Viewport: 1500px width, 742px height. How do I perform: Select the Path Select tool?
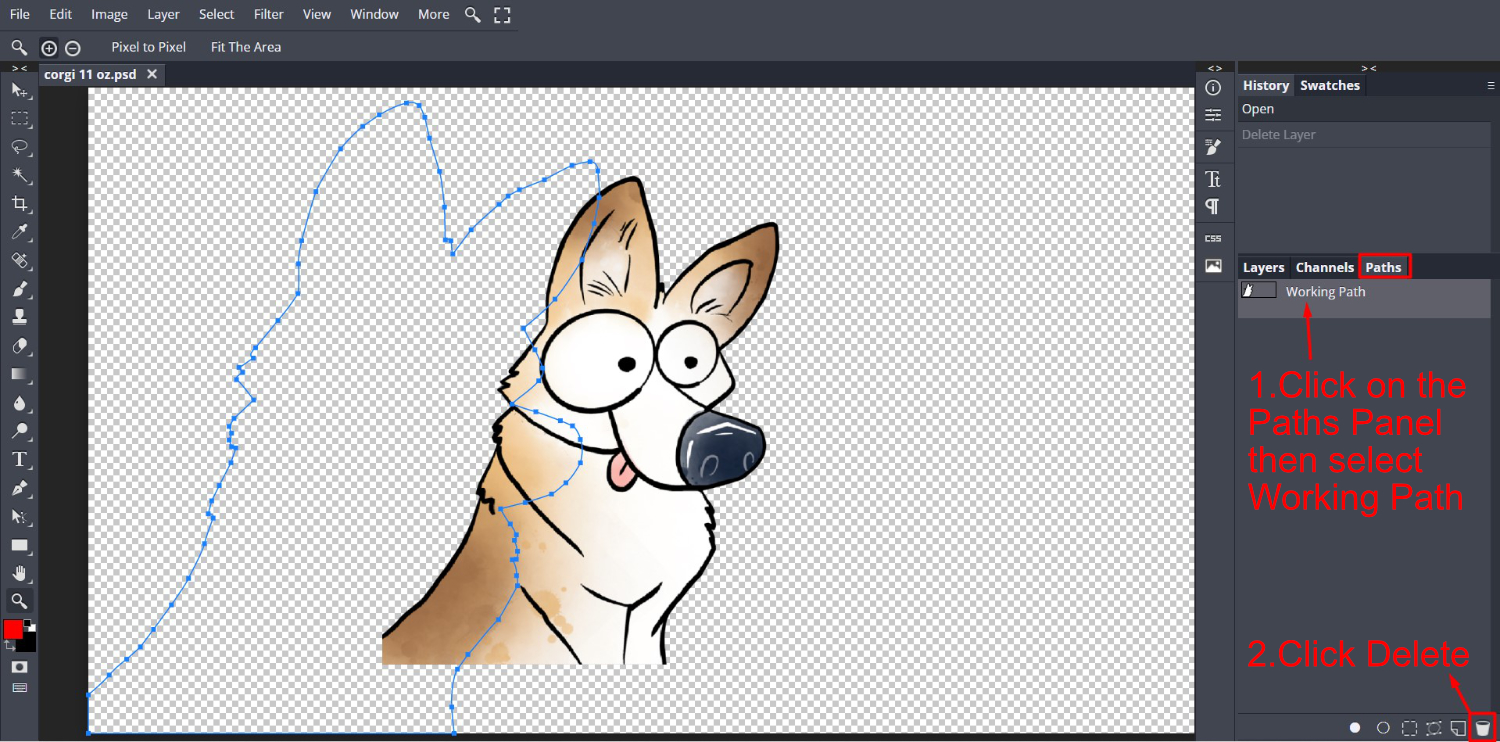[x=19, y=517]
